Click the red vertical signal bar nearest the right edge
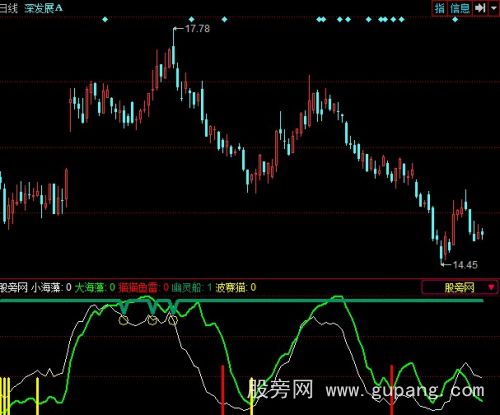The height and width of the screenshot is (415, 500). (x=392, y=390)
